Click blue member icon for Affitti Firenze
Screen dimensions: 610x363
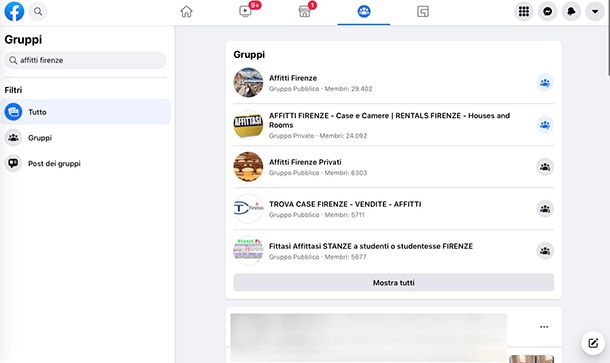[545, 83]
